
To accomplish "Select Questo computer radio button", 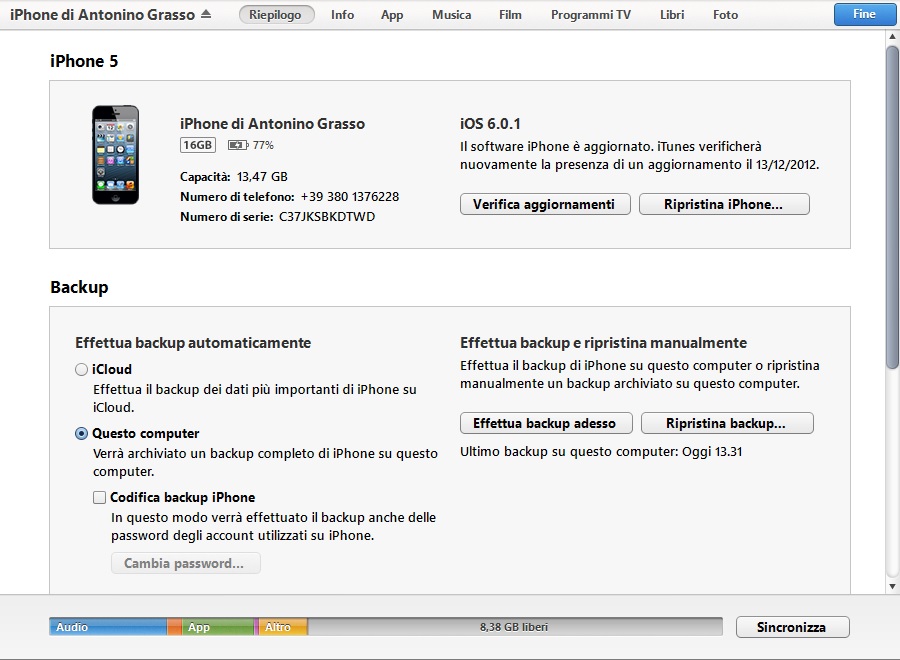I will pyautogui.click(x=82, y=433).
